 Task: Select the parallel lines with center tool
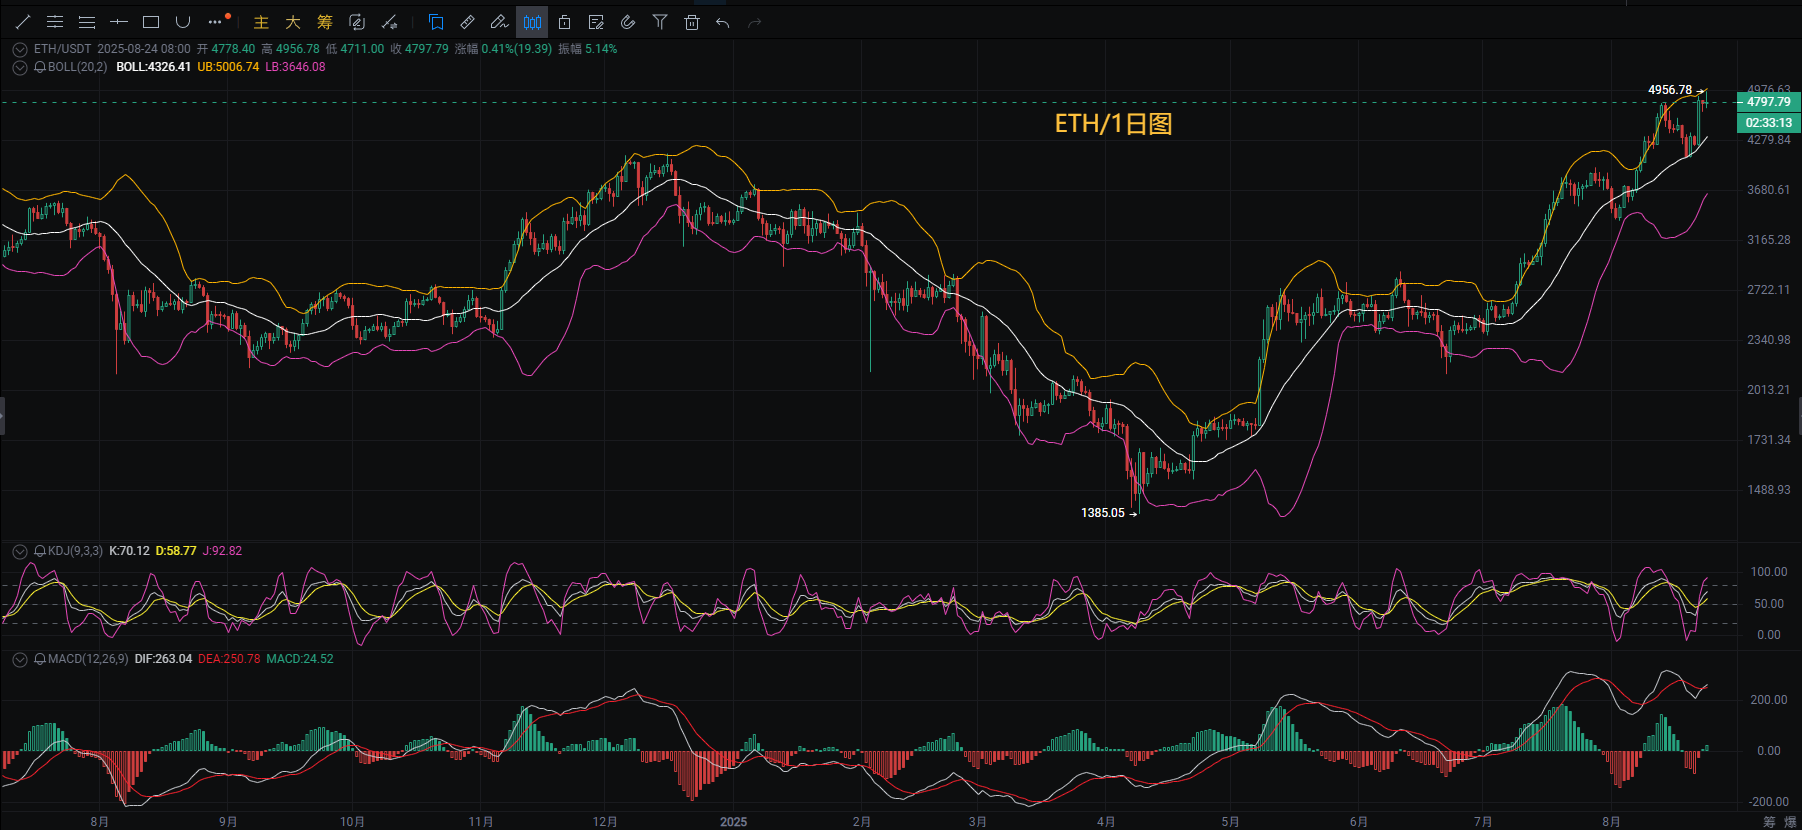tap(55, 22)
